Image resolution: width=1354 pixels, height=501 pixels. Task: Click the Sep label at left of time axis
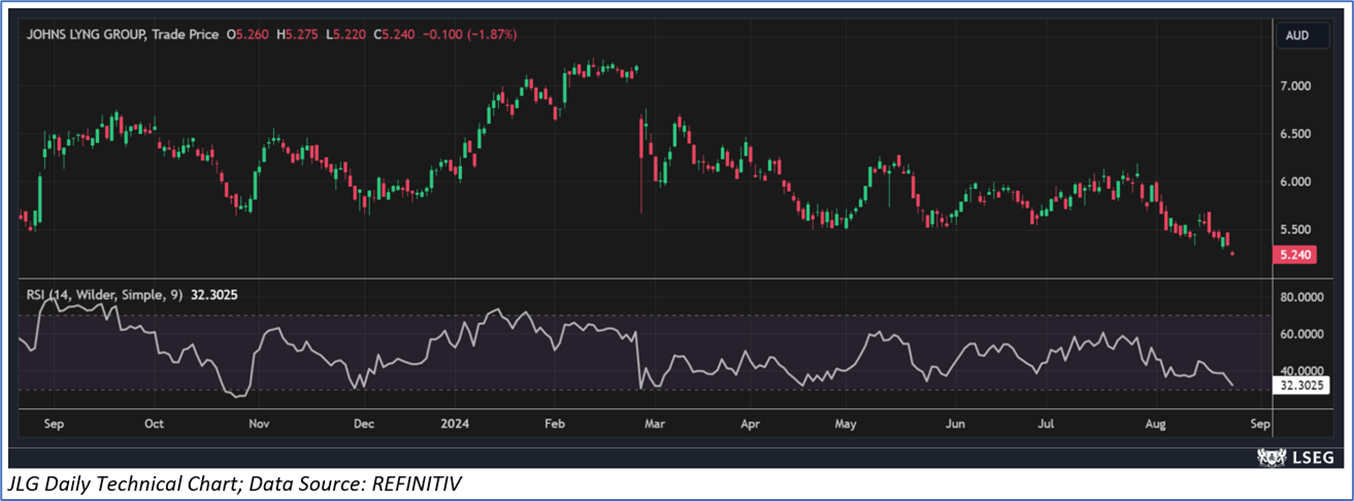[x=53, y=424]
